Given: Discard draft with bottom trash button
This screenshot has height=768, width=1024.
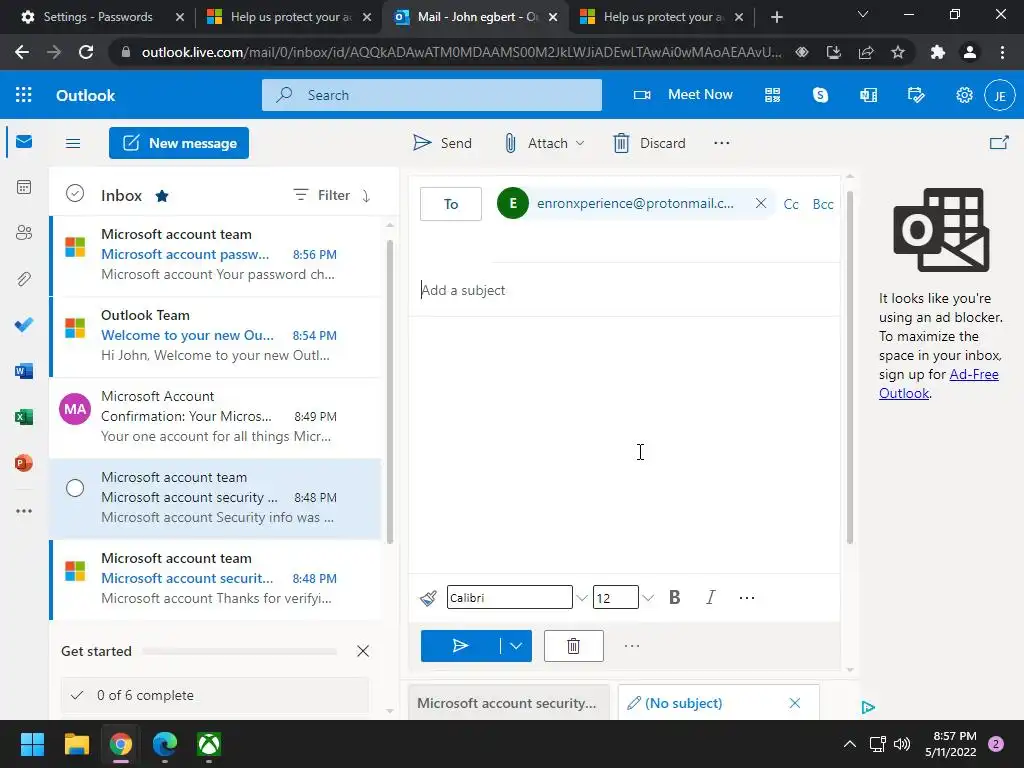Looking at the screenshot, I should click(x=573, y=646).
